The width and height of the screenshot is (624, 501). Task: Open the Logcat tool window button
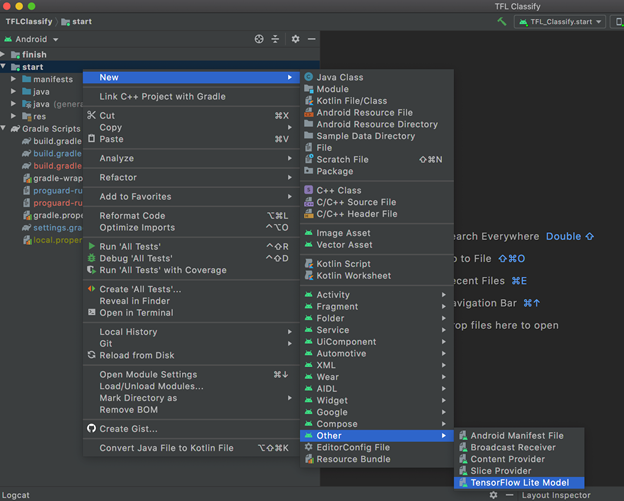click(x=17, y=495)
